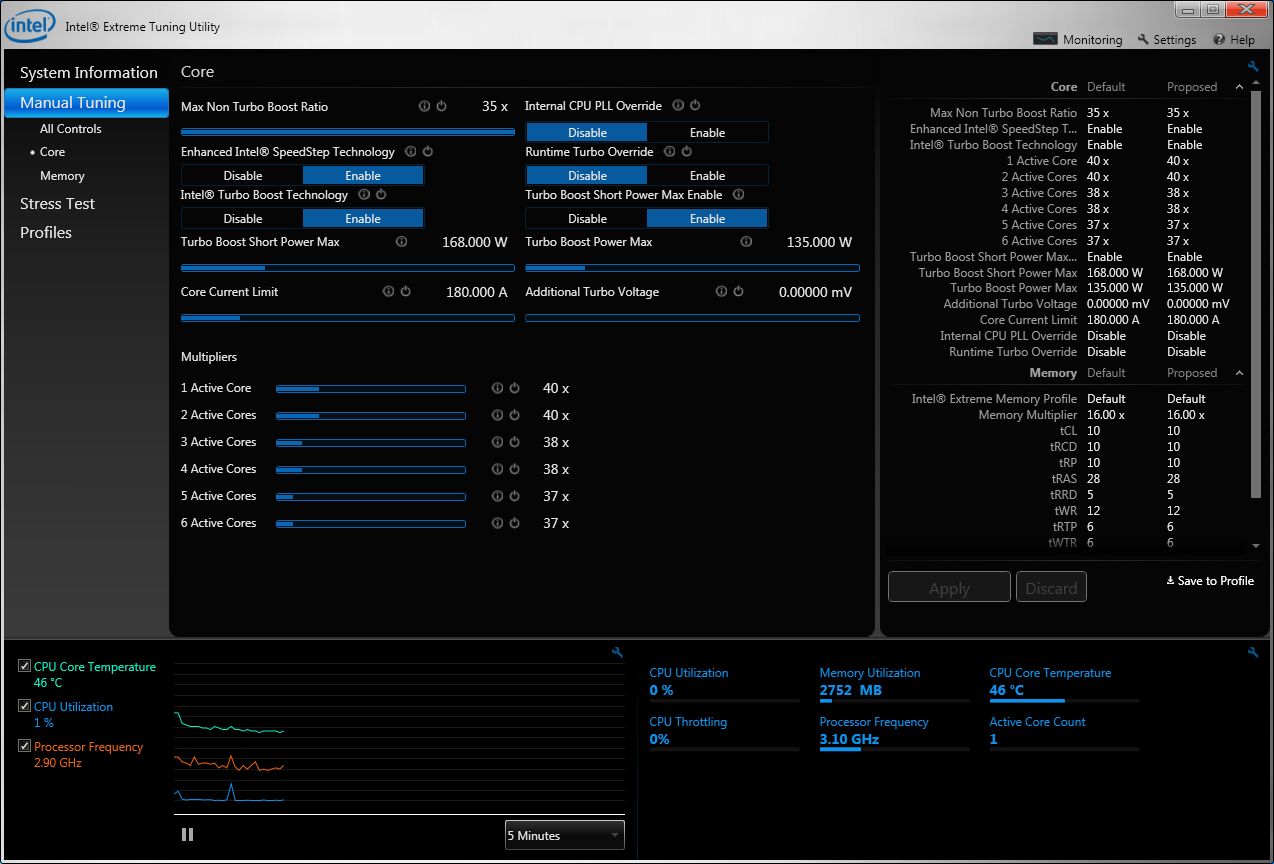1274x864 pixels.
Task: Click wrench icon above the utilization readouts
Action: click(1253, 653)
